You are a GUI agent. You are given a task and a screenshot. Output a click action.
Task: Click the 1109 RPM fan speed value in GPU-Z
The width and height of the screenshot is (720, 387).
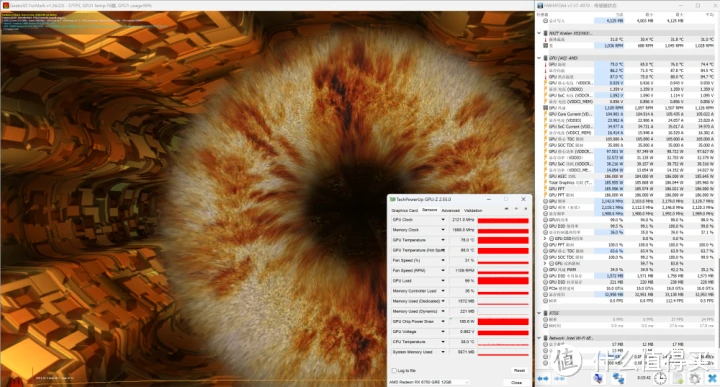(466, 270)
